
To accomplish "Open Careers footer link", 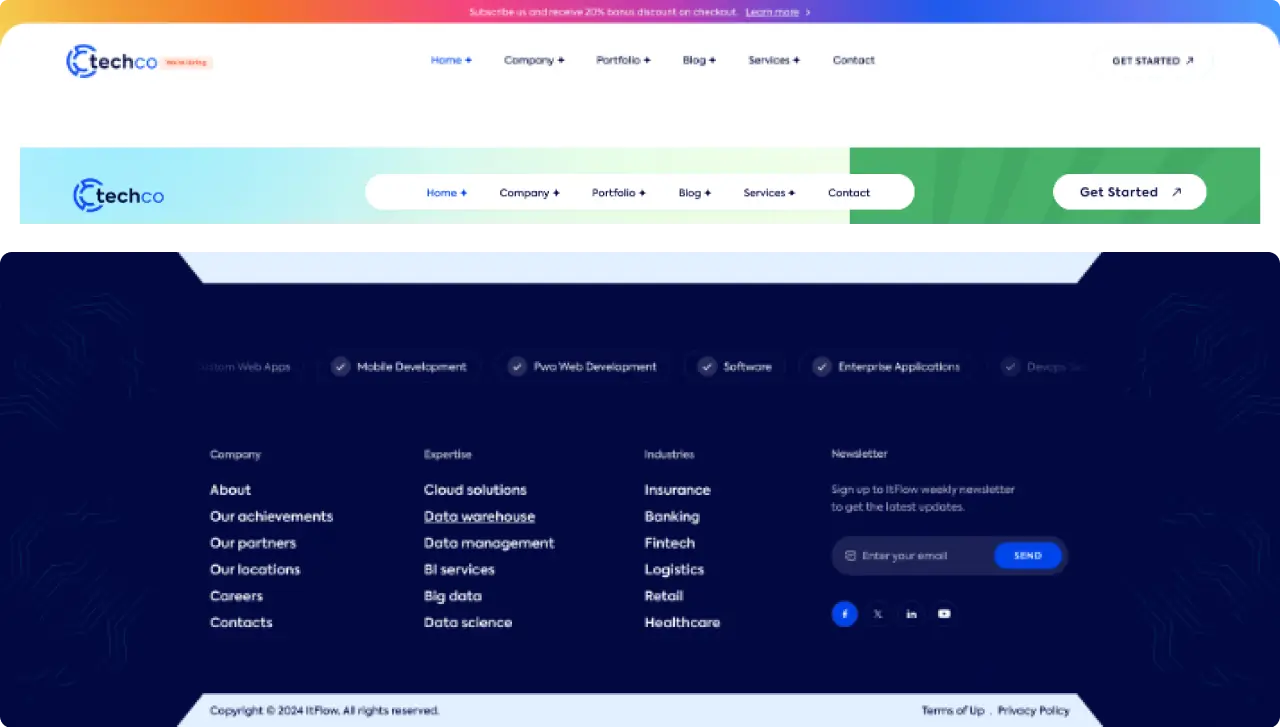I will click(x=236, y=596).
